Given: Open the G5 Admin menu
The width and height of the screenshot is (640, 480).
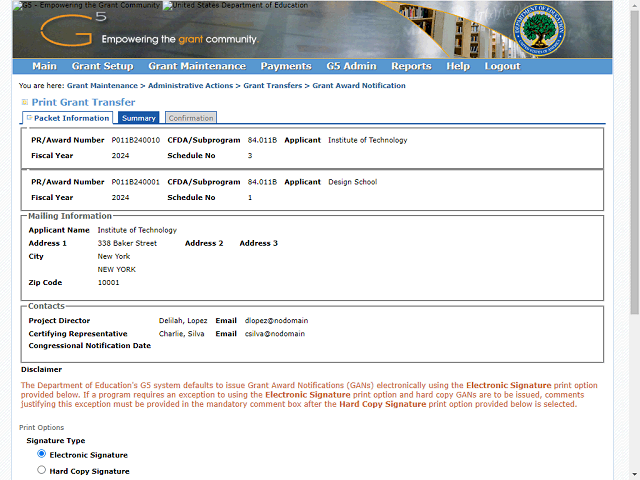Looking at the screenshot, I should coord(351,66).
